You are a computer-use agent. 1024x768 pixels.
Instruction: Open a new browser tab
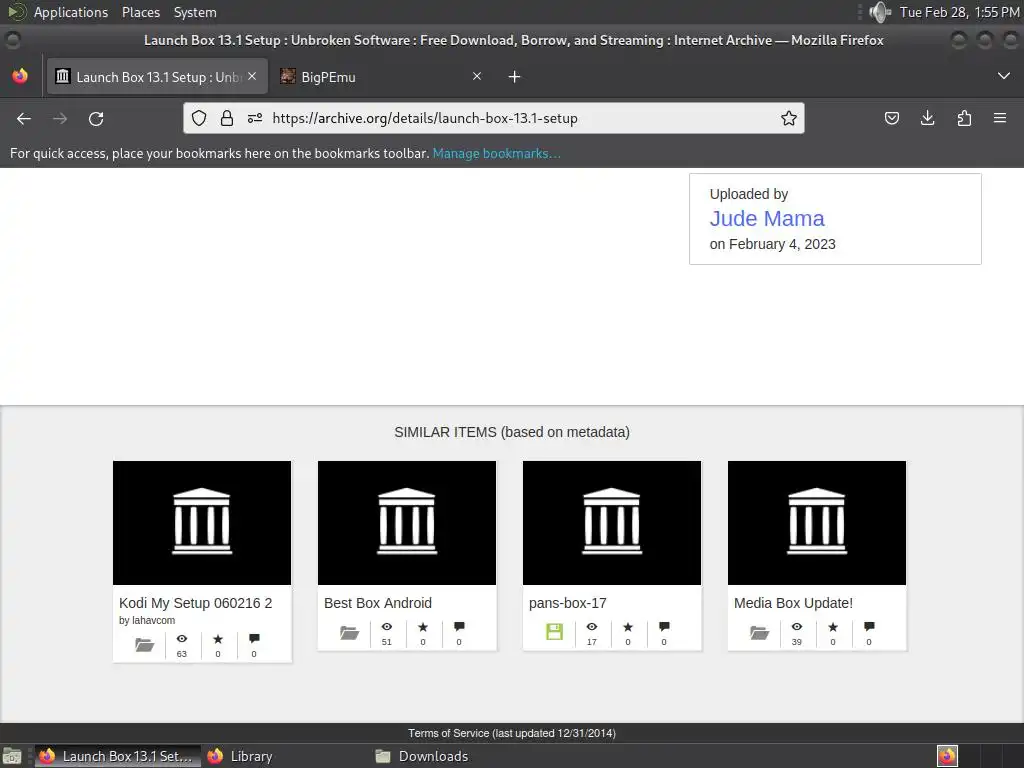click(515, 77)
